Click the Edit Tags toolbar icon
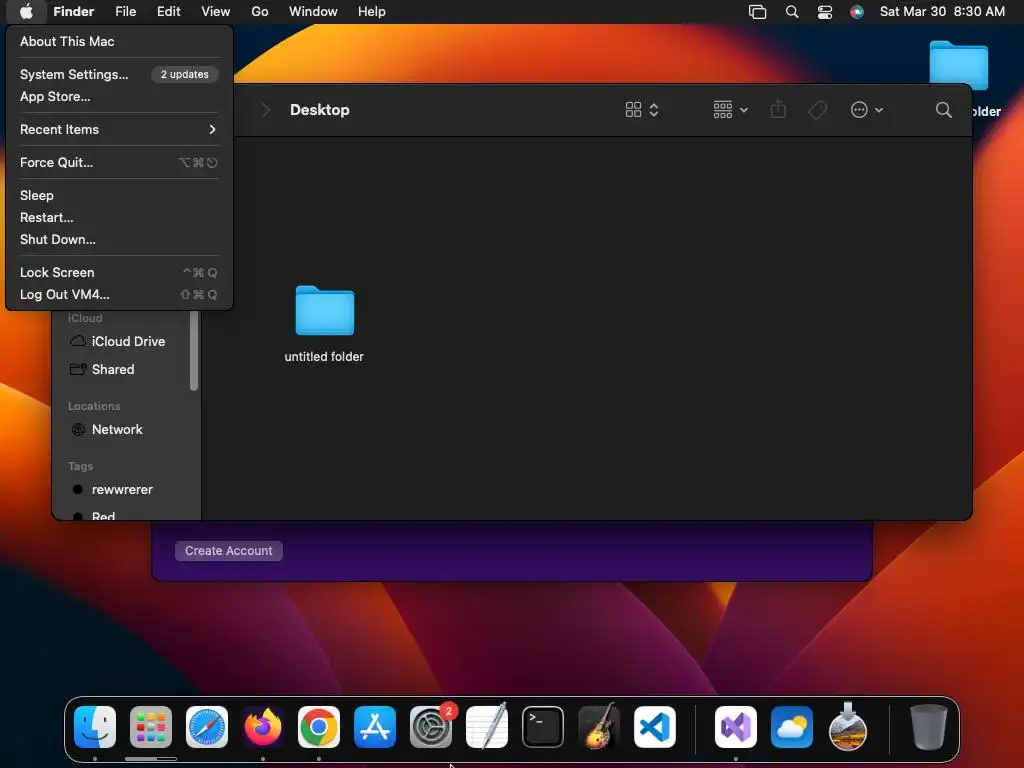This screenshot has height=768, width=1024. click(x=818, y=110)
